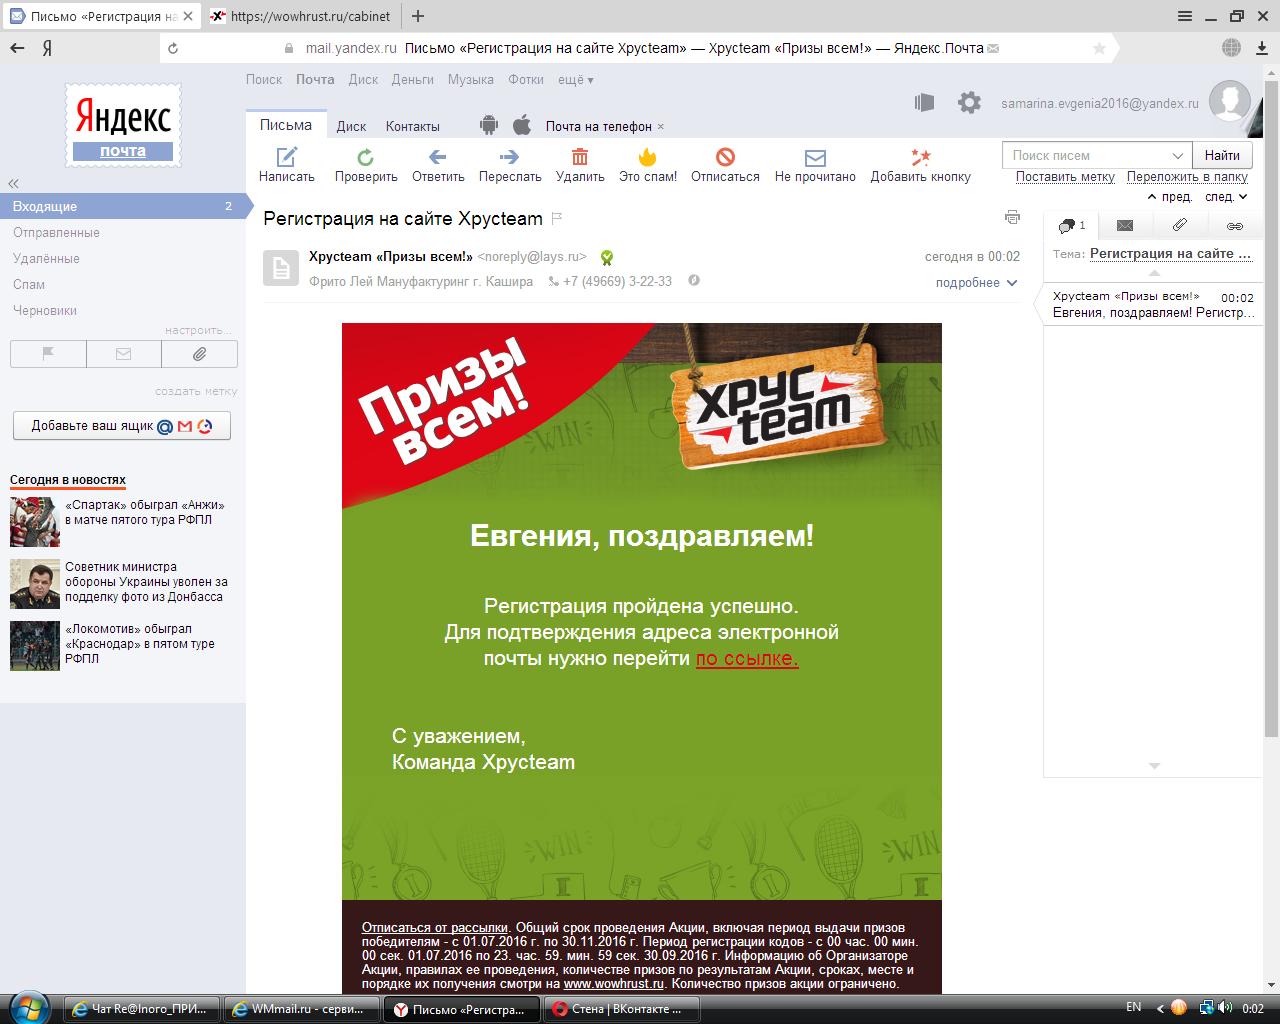Click the Android app icon
This screenshot has height=1024, width=1280.
coord(488,125)
